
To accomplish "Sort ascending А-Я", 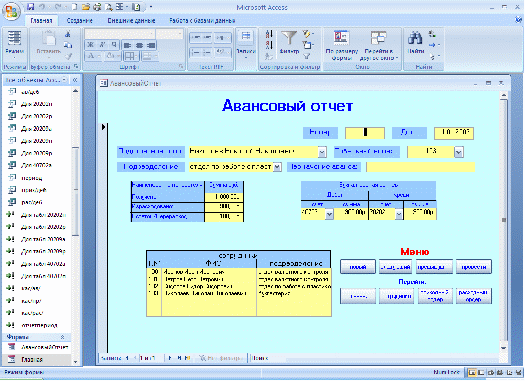I will pos(269,34).
